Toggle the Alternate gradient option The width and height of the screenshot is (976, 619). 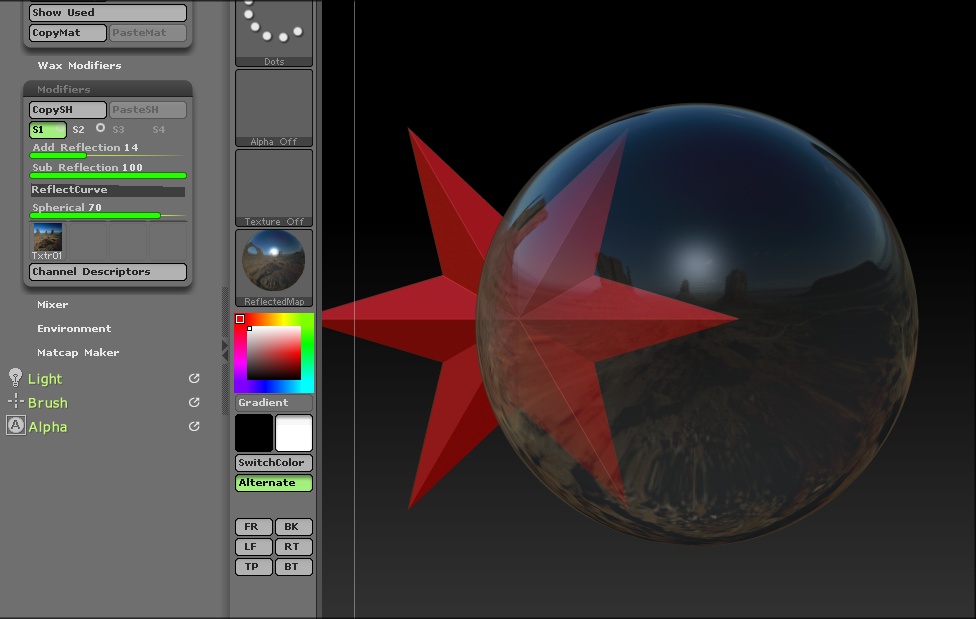273,483
